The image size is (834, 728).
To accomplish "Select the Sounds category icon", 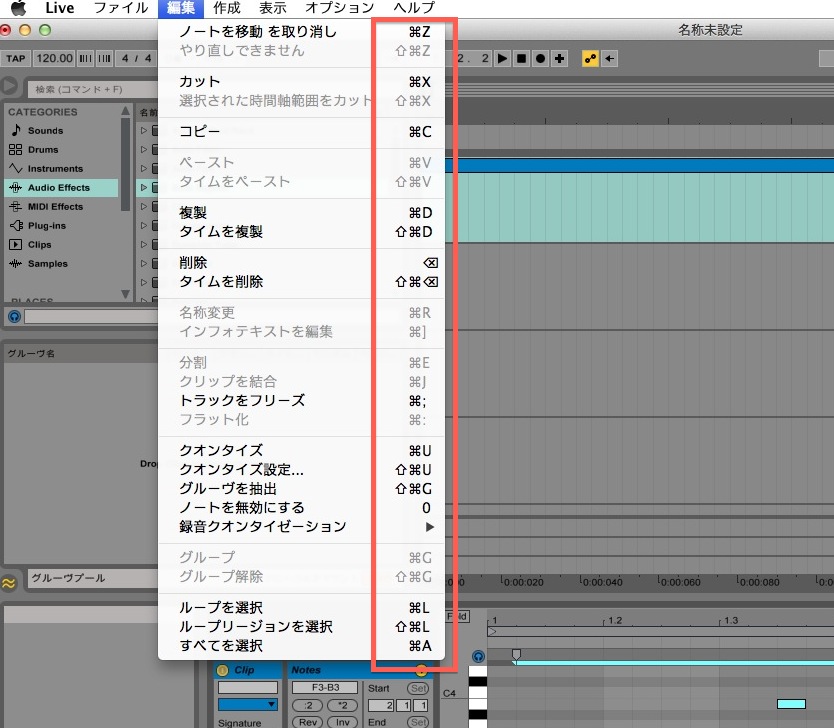I will click(16, 130).
